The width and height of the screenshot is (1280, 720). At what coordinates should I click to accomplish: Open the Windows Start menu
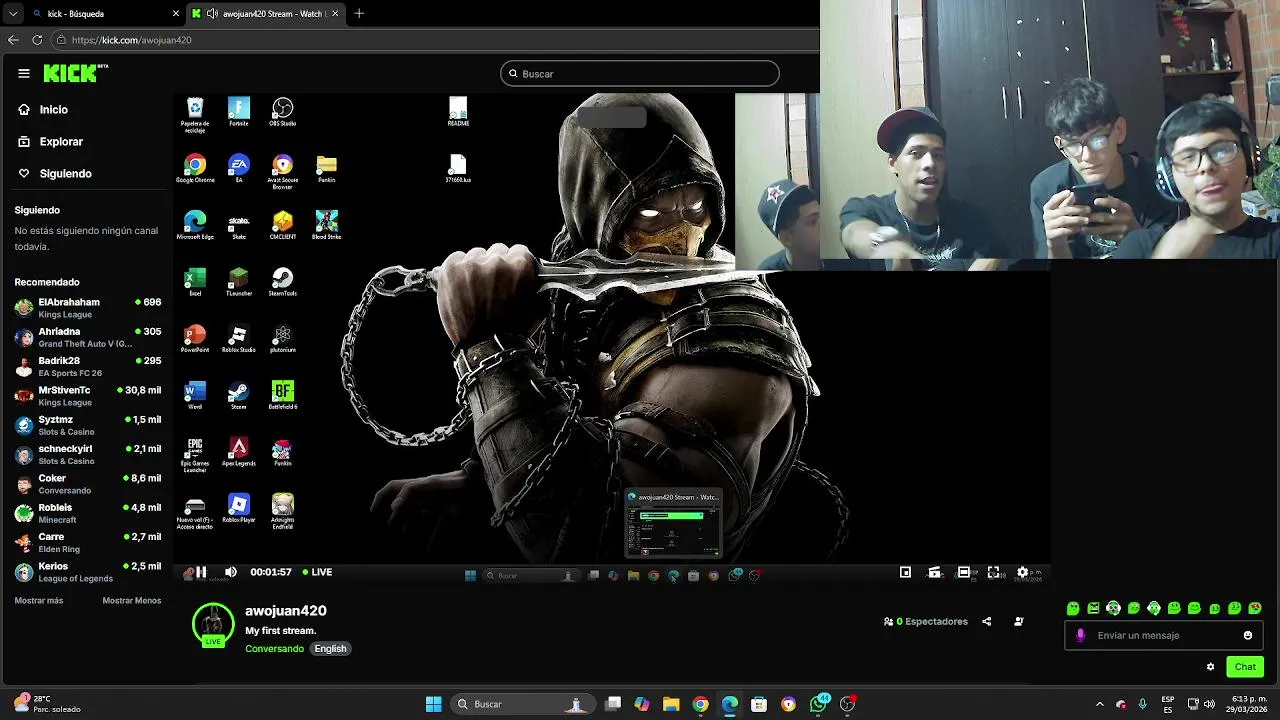[434, 704]
